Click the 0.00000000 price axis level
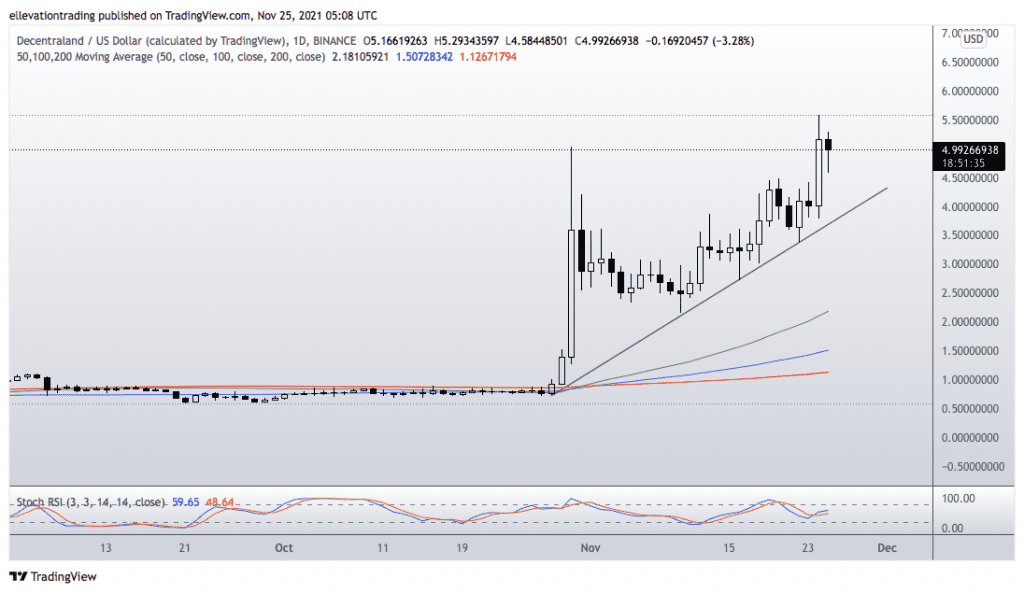This screenshot has height=593, width=1024. click(970, 438)
